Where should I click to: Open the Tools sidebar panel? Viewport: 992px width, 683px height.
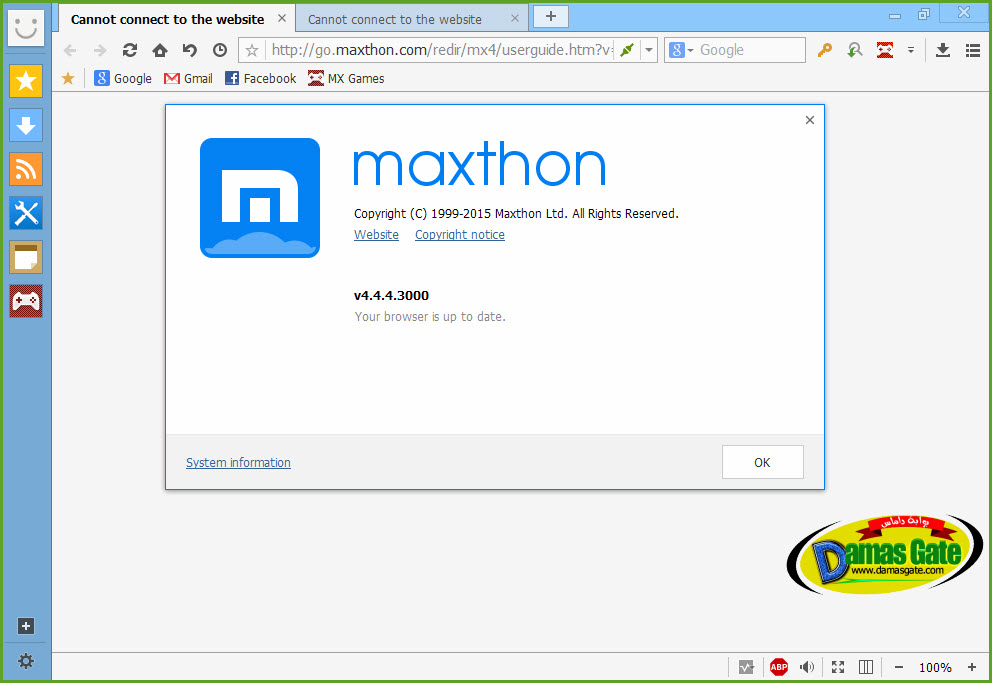click(x=26, y=213)
